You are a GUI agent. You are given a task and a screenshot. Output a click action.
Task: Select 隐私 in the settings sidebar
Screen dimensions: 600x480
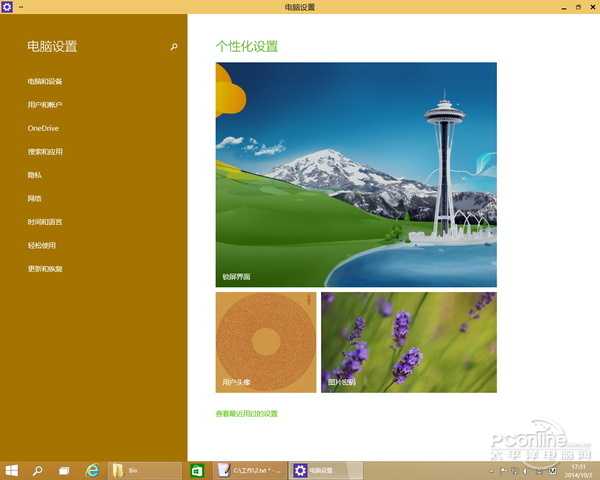tap(34, 175)
